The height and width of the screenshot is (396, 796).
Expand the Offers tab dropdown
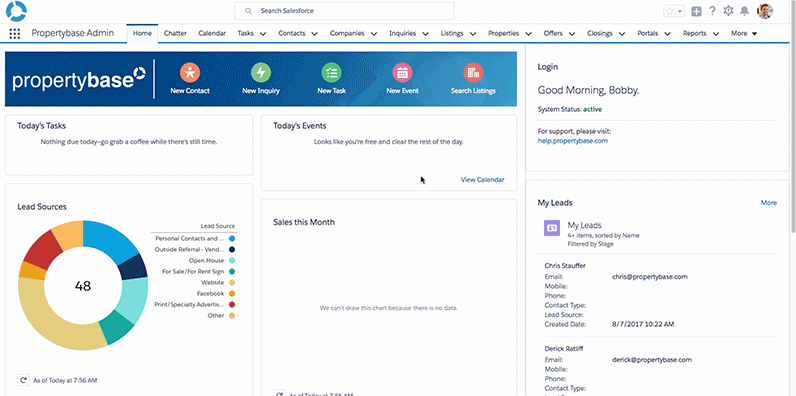[572, 34]
